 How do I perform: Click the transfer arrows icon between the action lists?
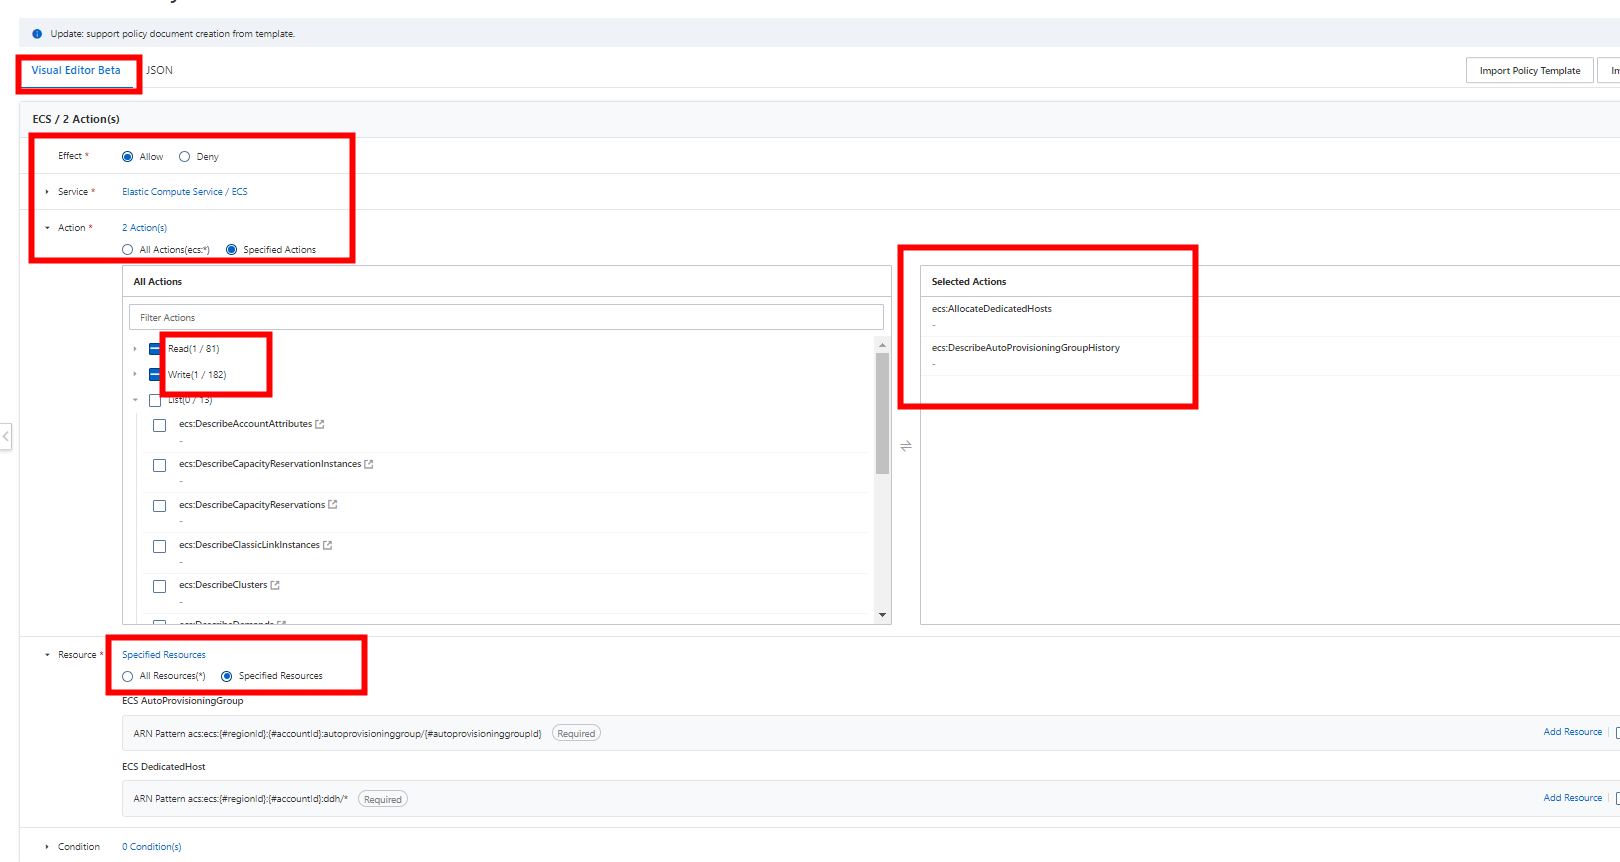pos(906,446)
